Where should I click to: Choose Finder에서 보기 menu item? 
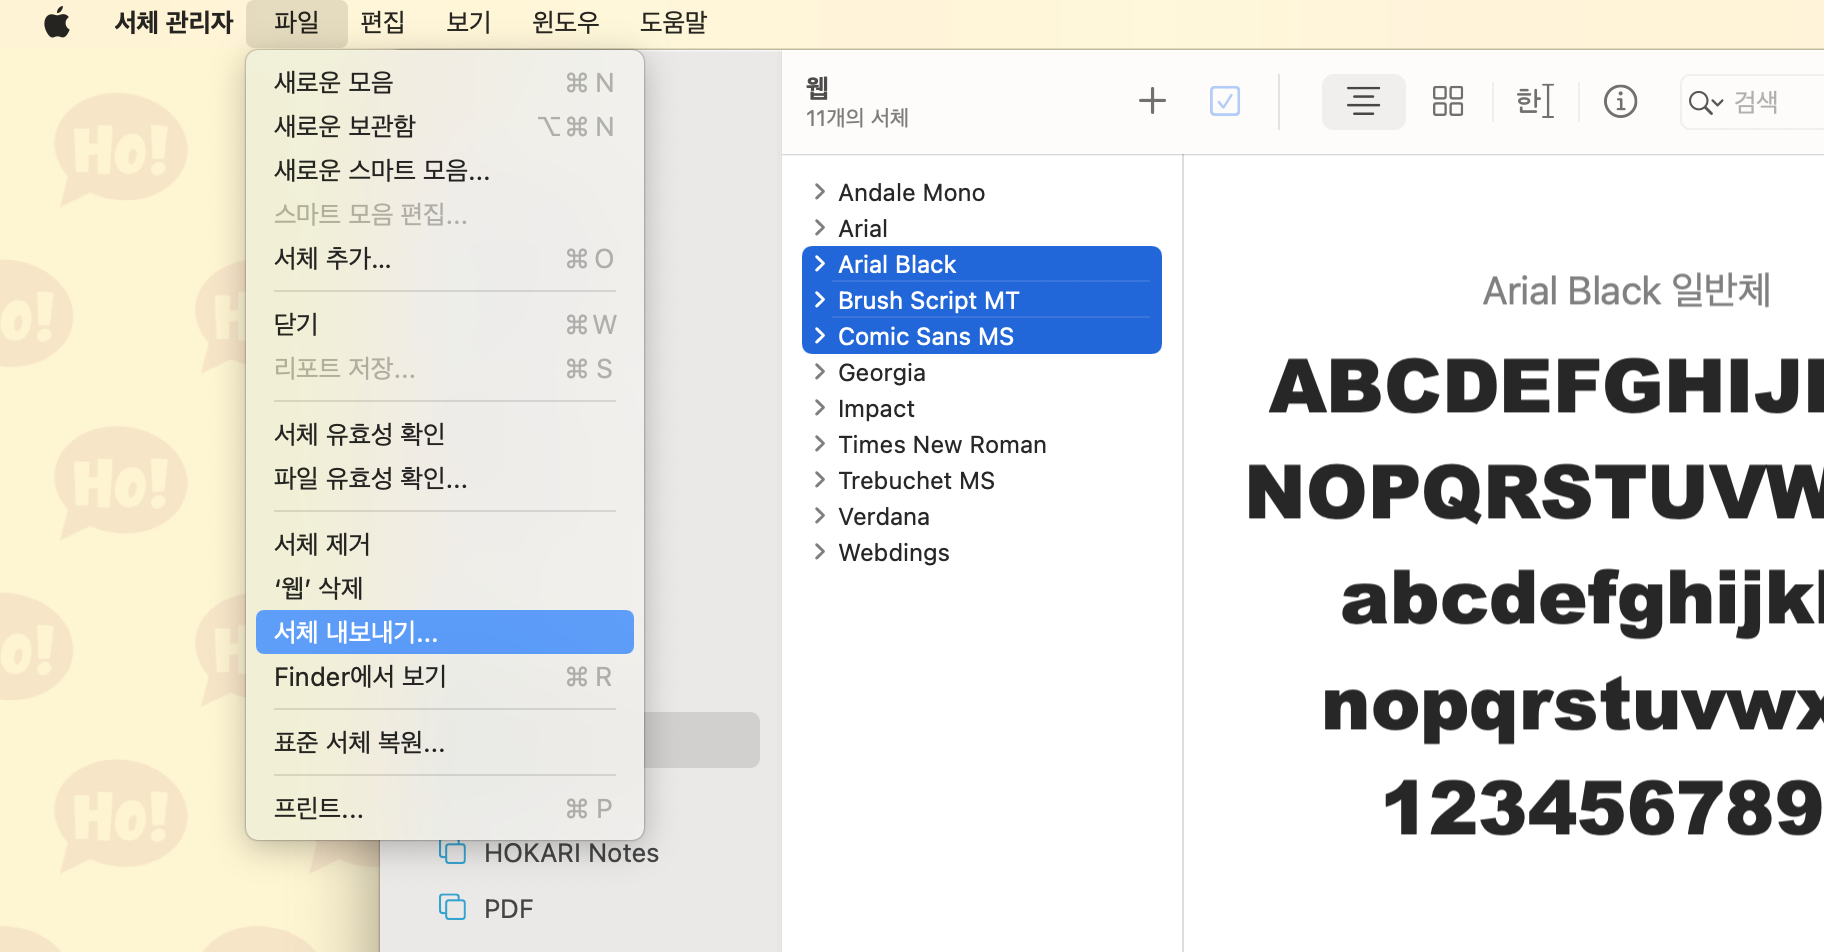445,676
